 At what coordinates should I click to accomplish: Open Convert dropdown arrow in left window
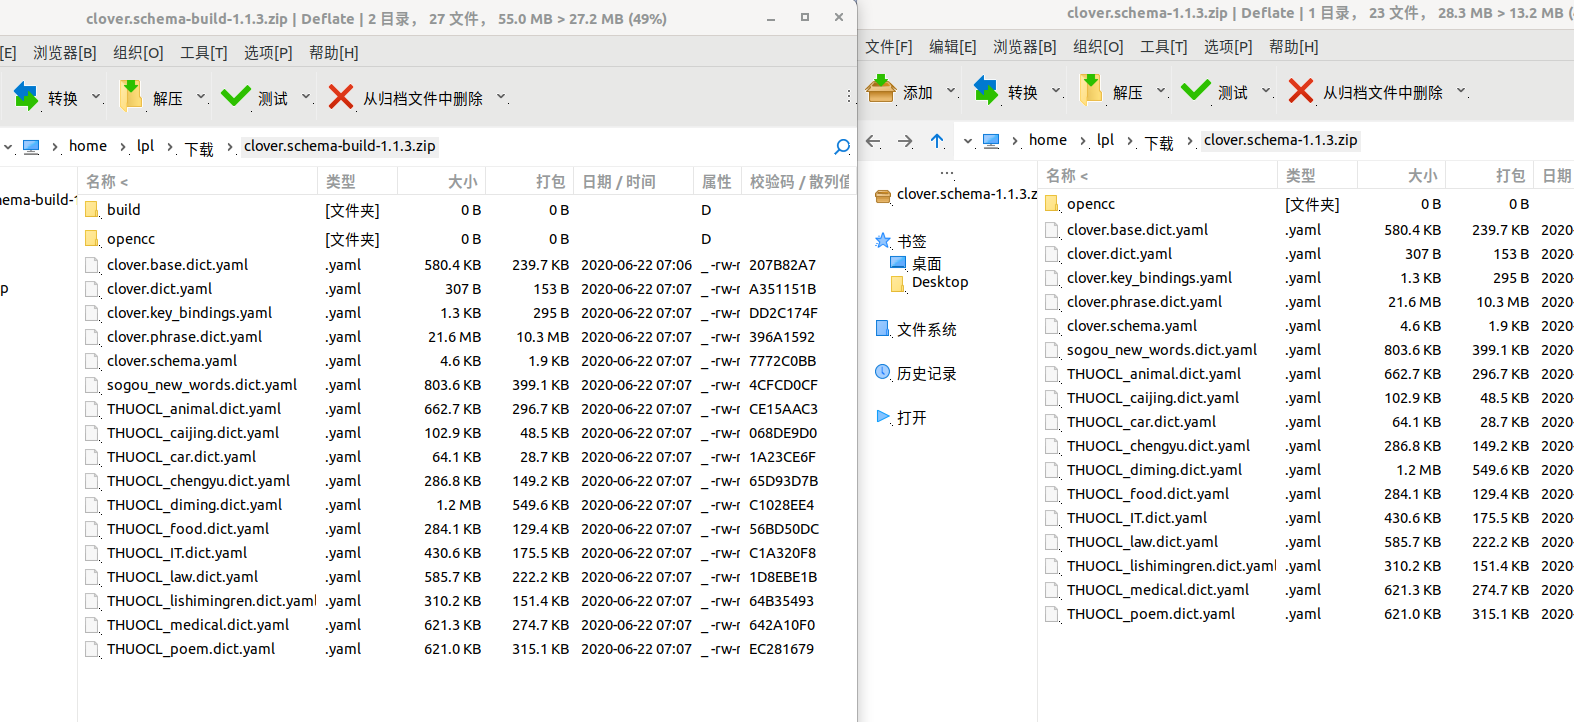96,98
